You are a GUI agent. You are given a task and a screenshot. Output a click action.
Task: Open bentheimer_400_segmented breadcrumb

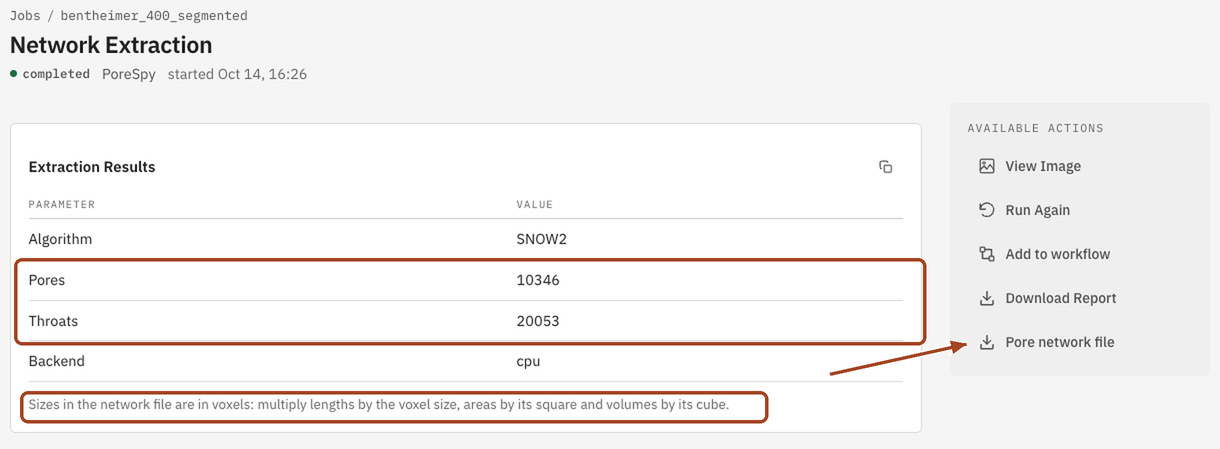(x=154, y=16)
